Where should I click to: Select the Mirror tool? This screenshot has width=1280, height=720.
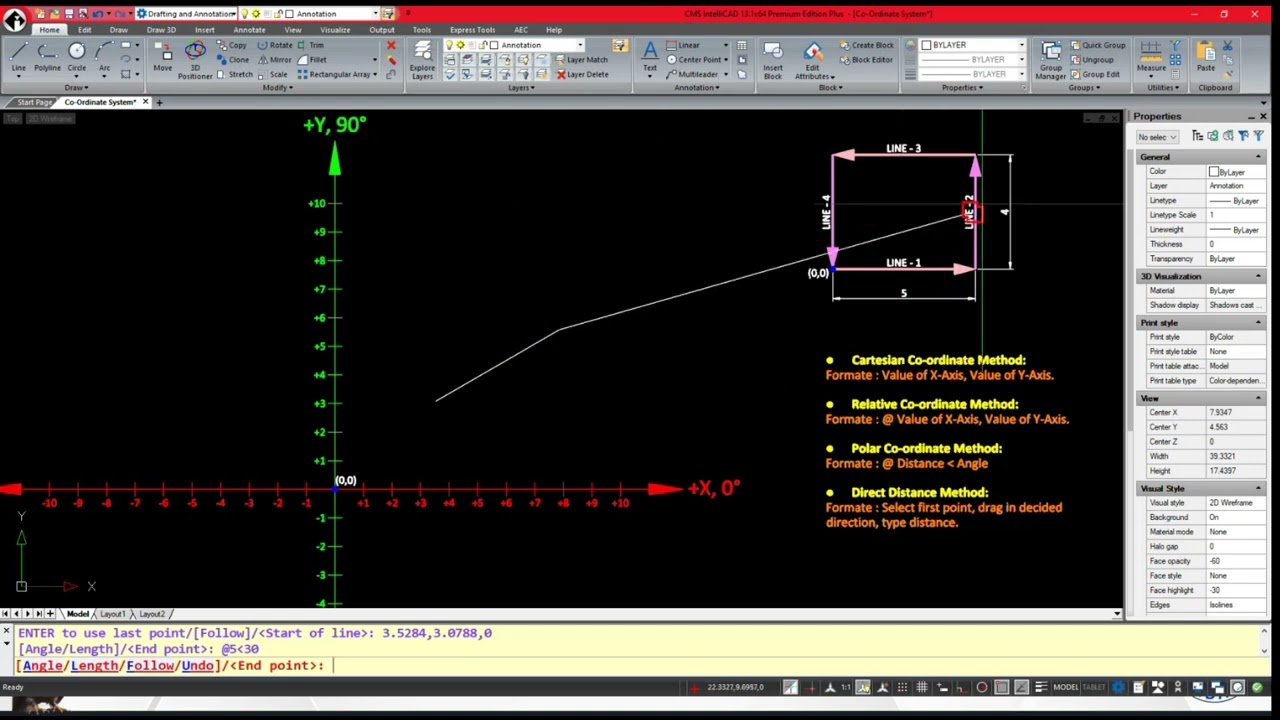[274, 60]
